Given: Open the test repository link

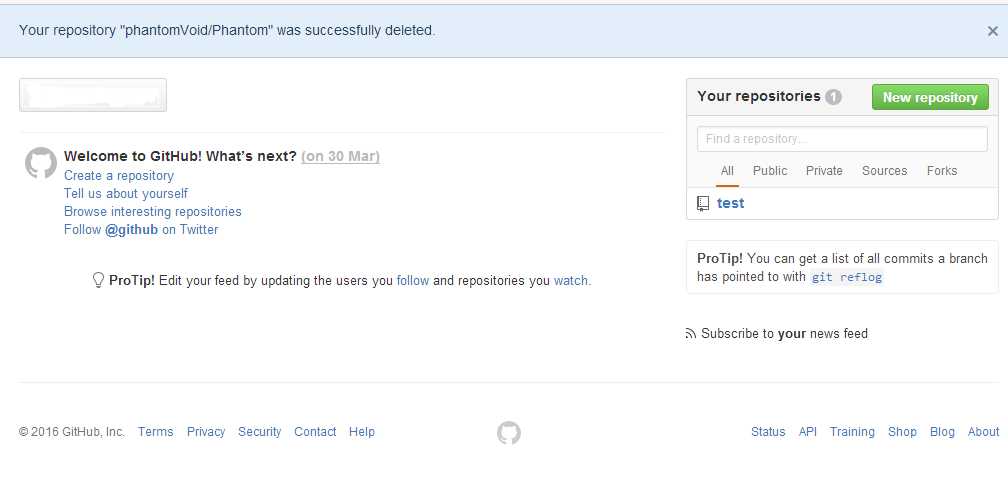Looking at the screenshot, I should pos(731,203).
